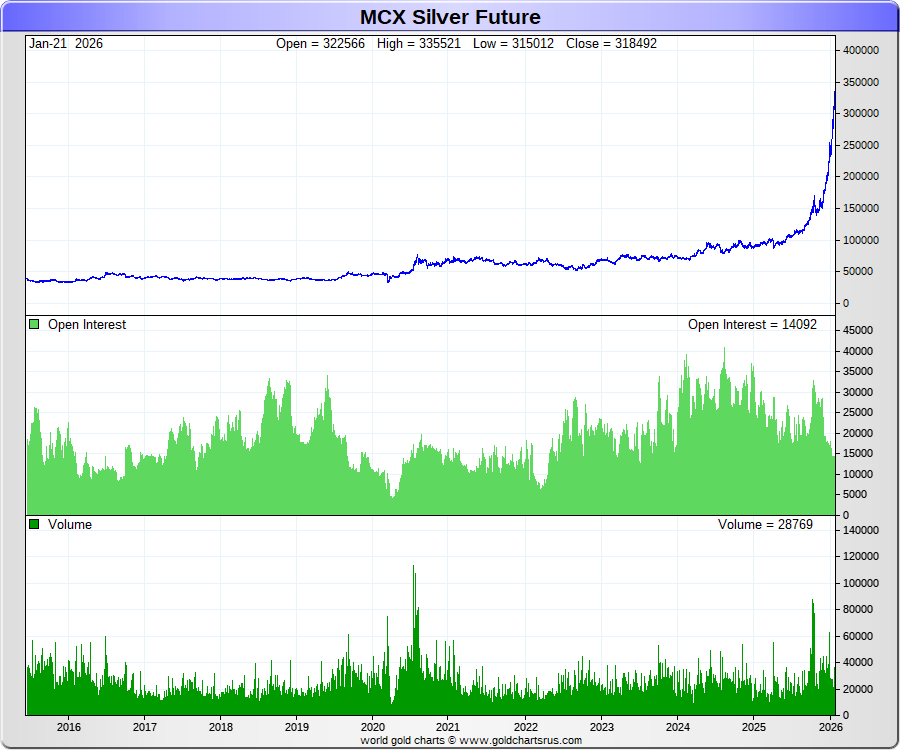This screenshot has height=750, width=900.
Task: Click the 2023 year label on time axis
Action: click(601, 727)
